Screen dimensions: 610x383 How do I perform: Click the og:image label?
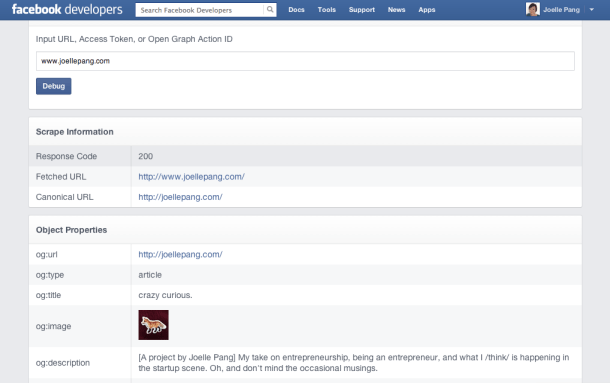pyautogui.click(x=53, y=326)
